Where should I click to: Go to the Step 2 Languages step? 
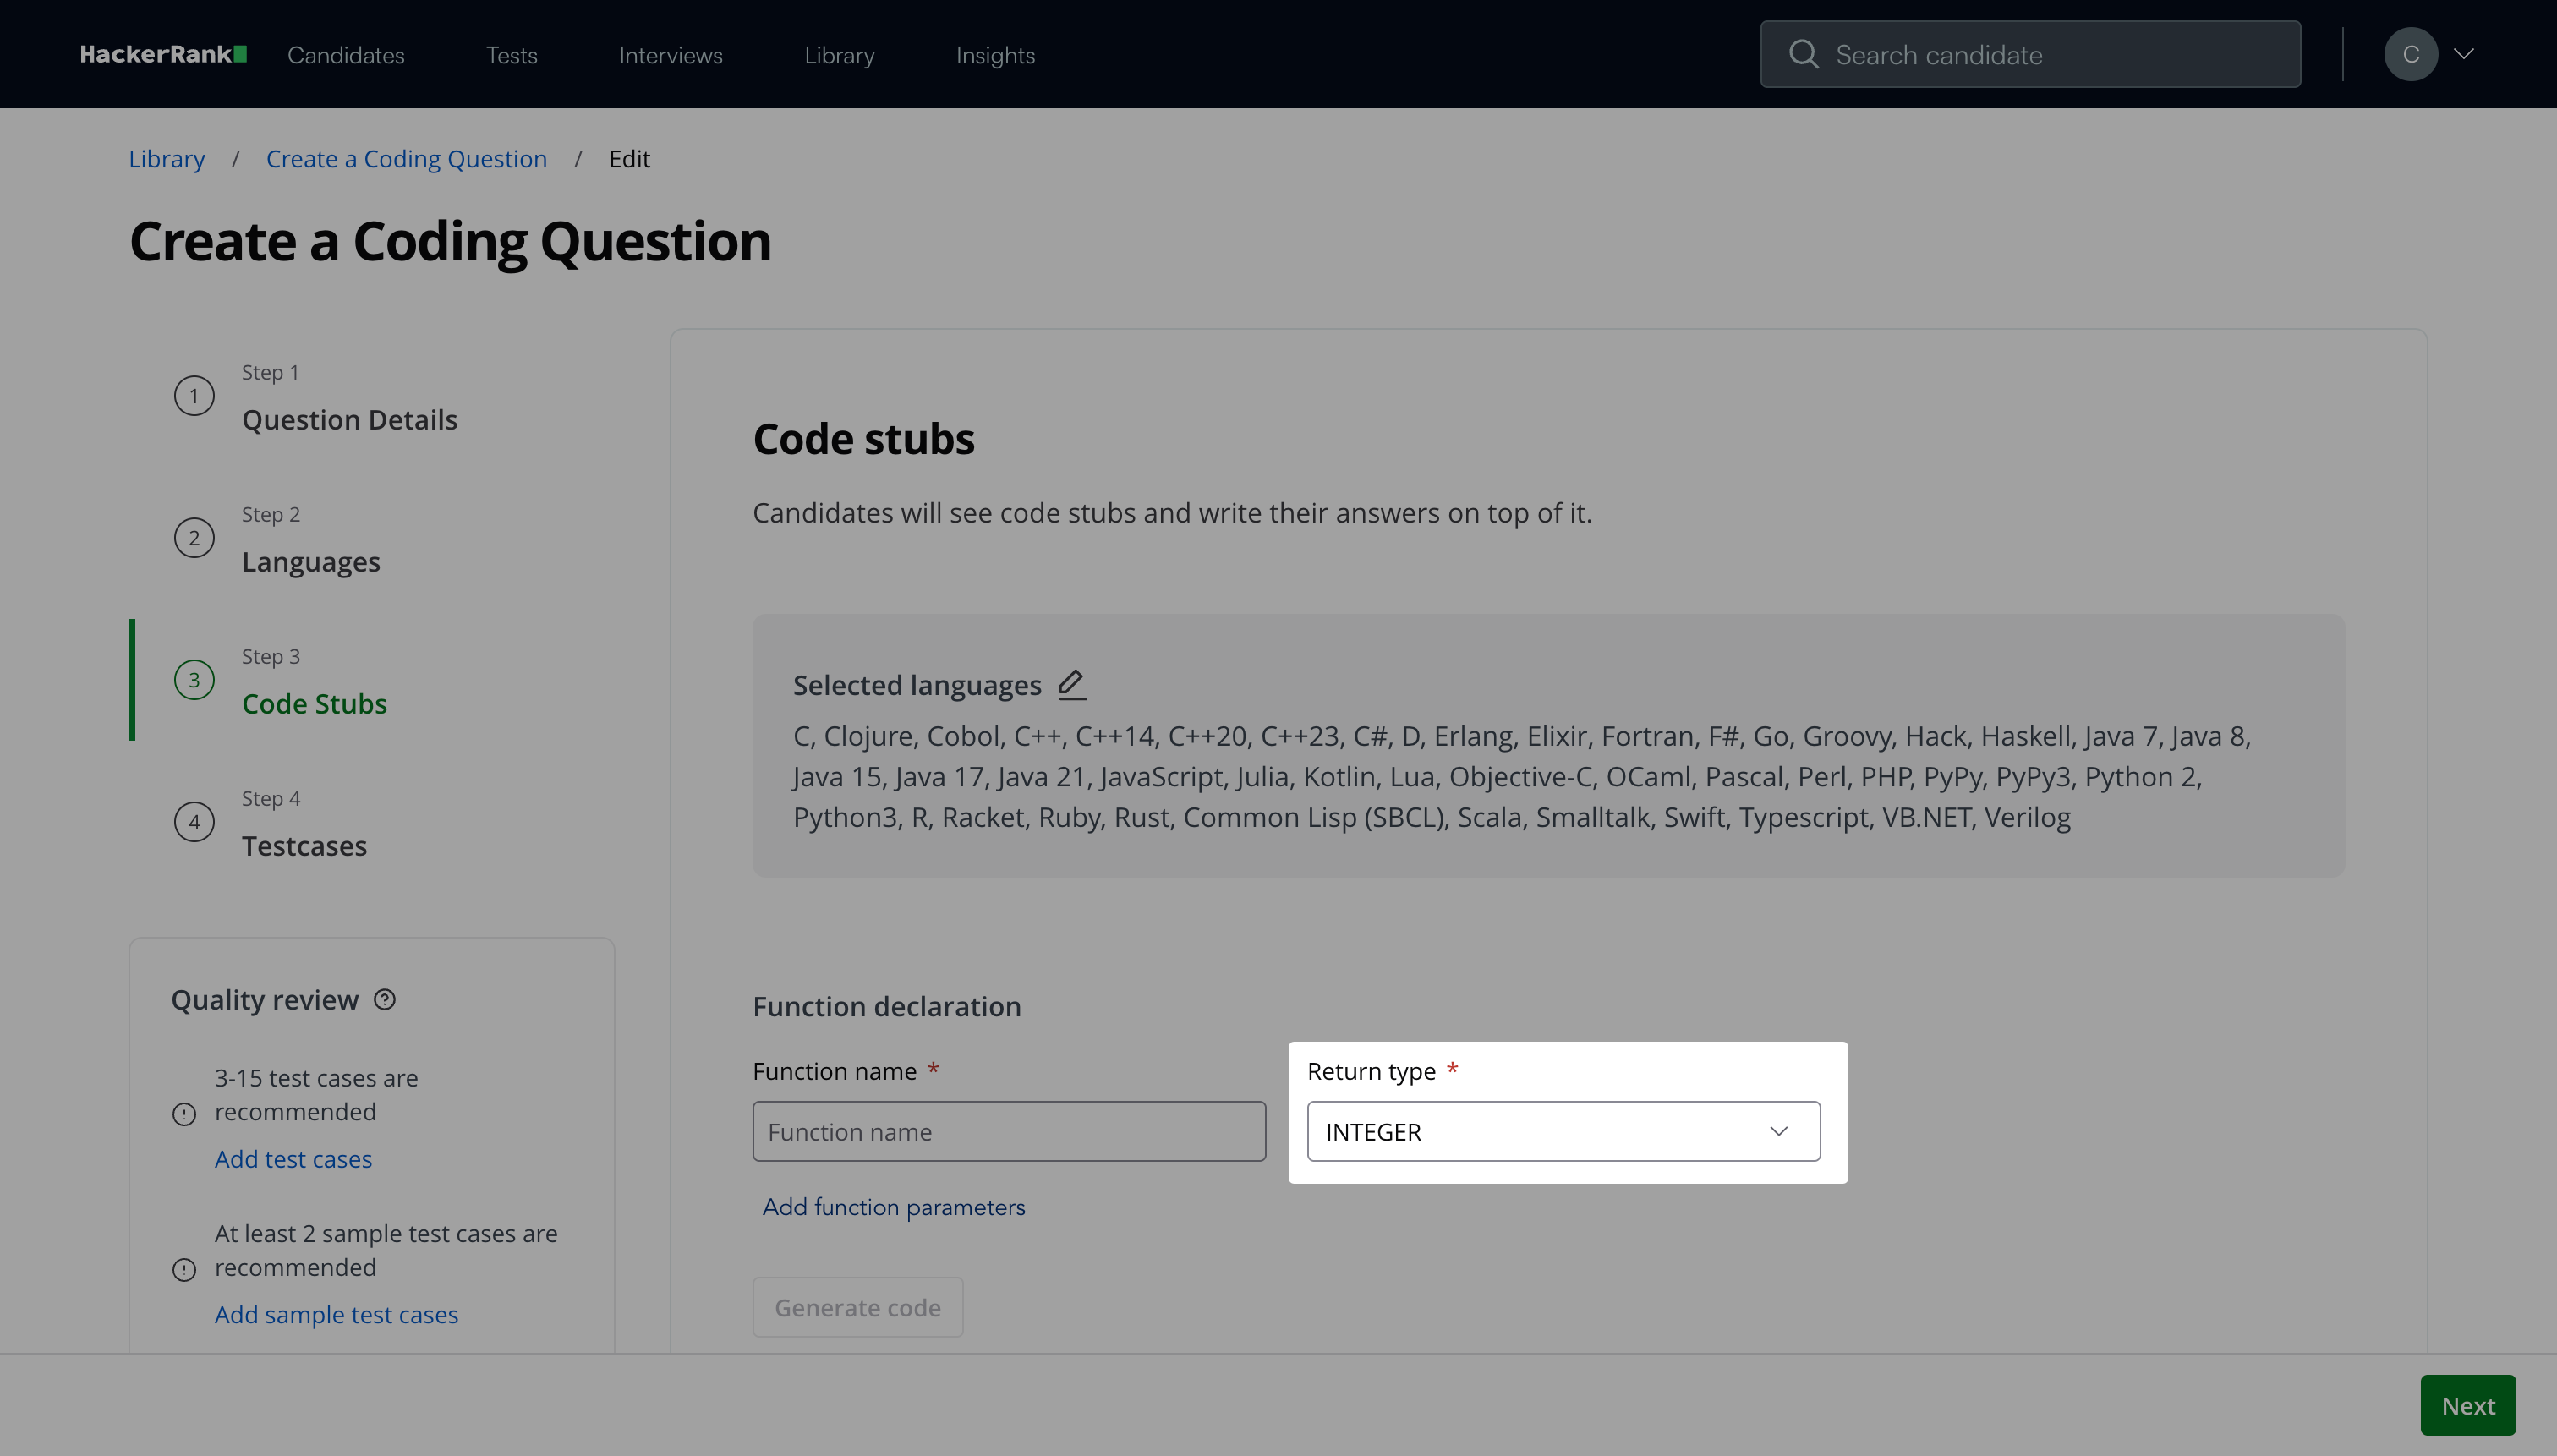click(310, 561)
